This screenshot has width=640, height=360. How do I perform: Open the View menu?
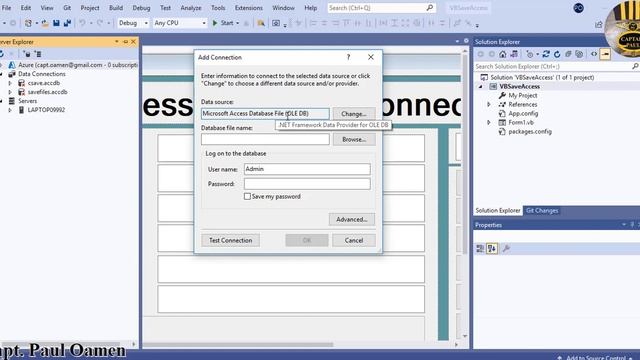[x=47, y=8]
